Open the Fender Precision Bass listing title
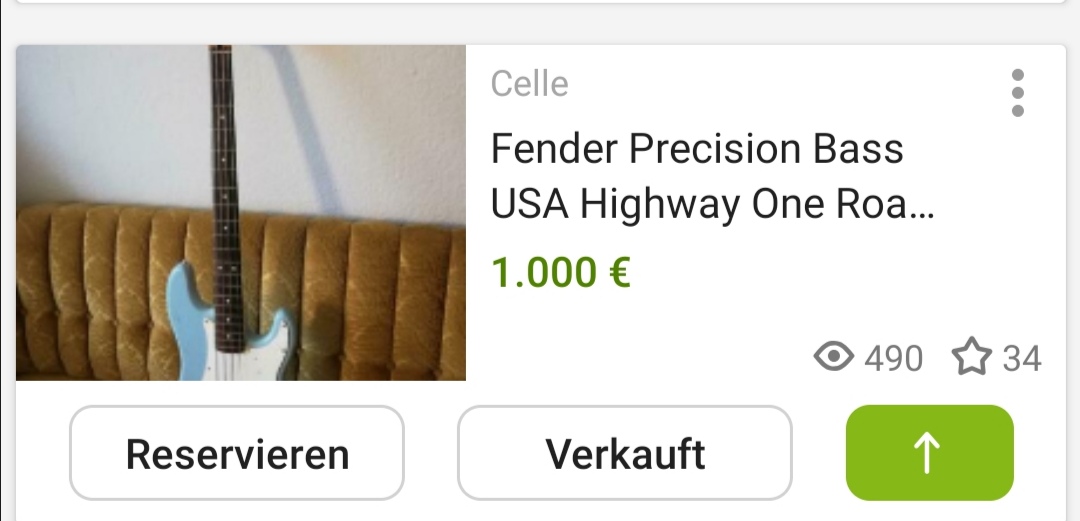Viewport: 1080px width, 521px height. click(x=712, y=176)
